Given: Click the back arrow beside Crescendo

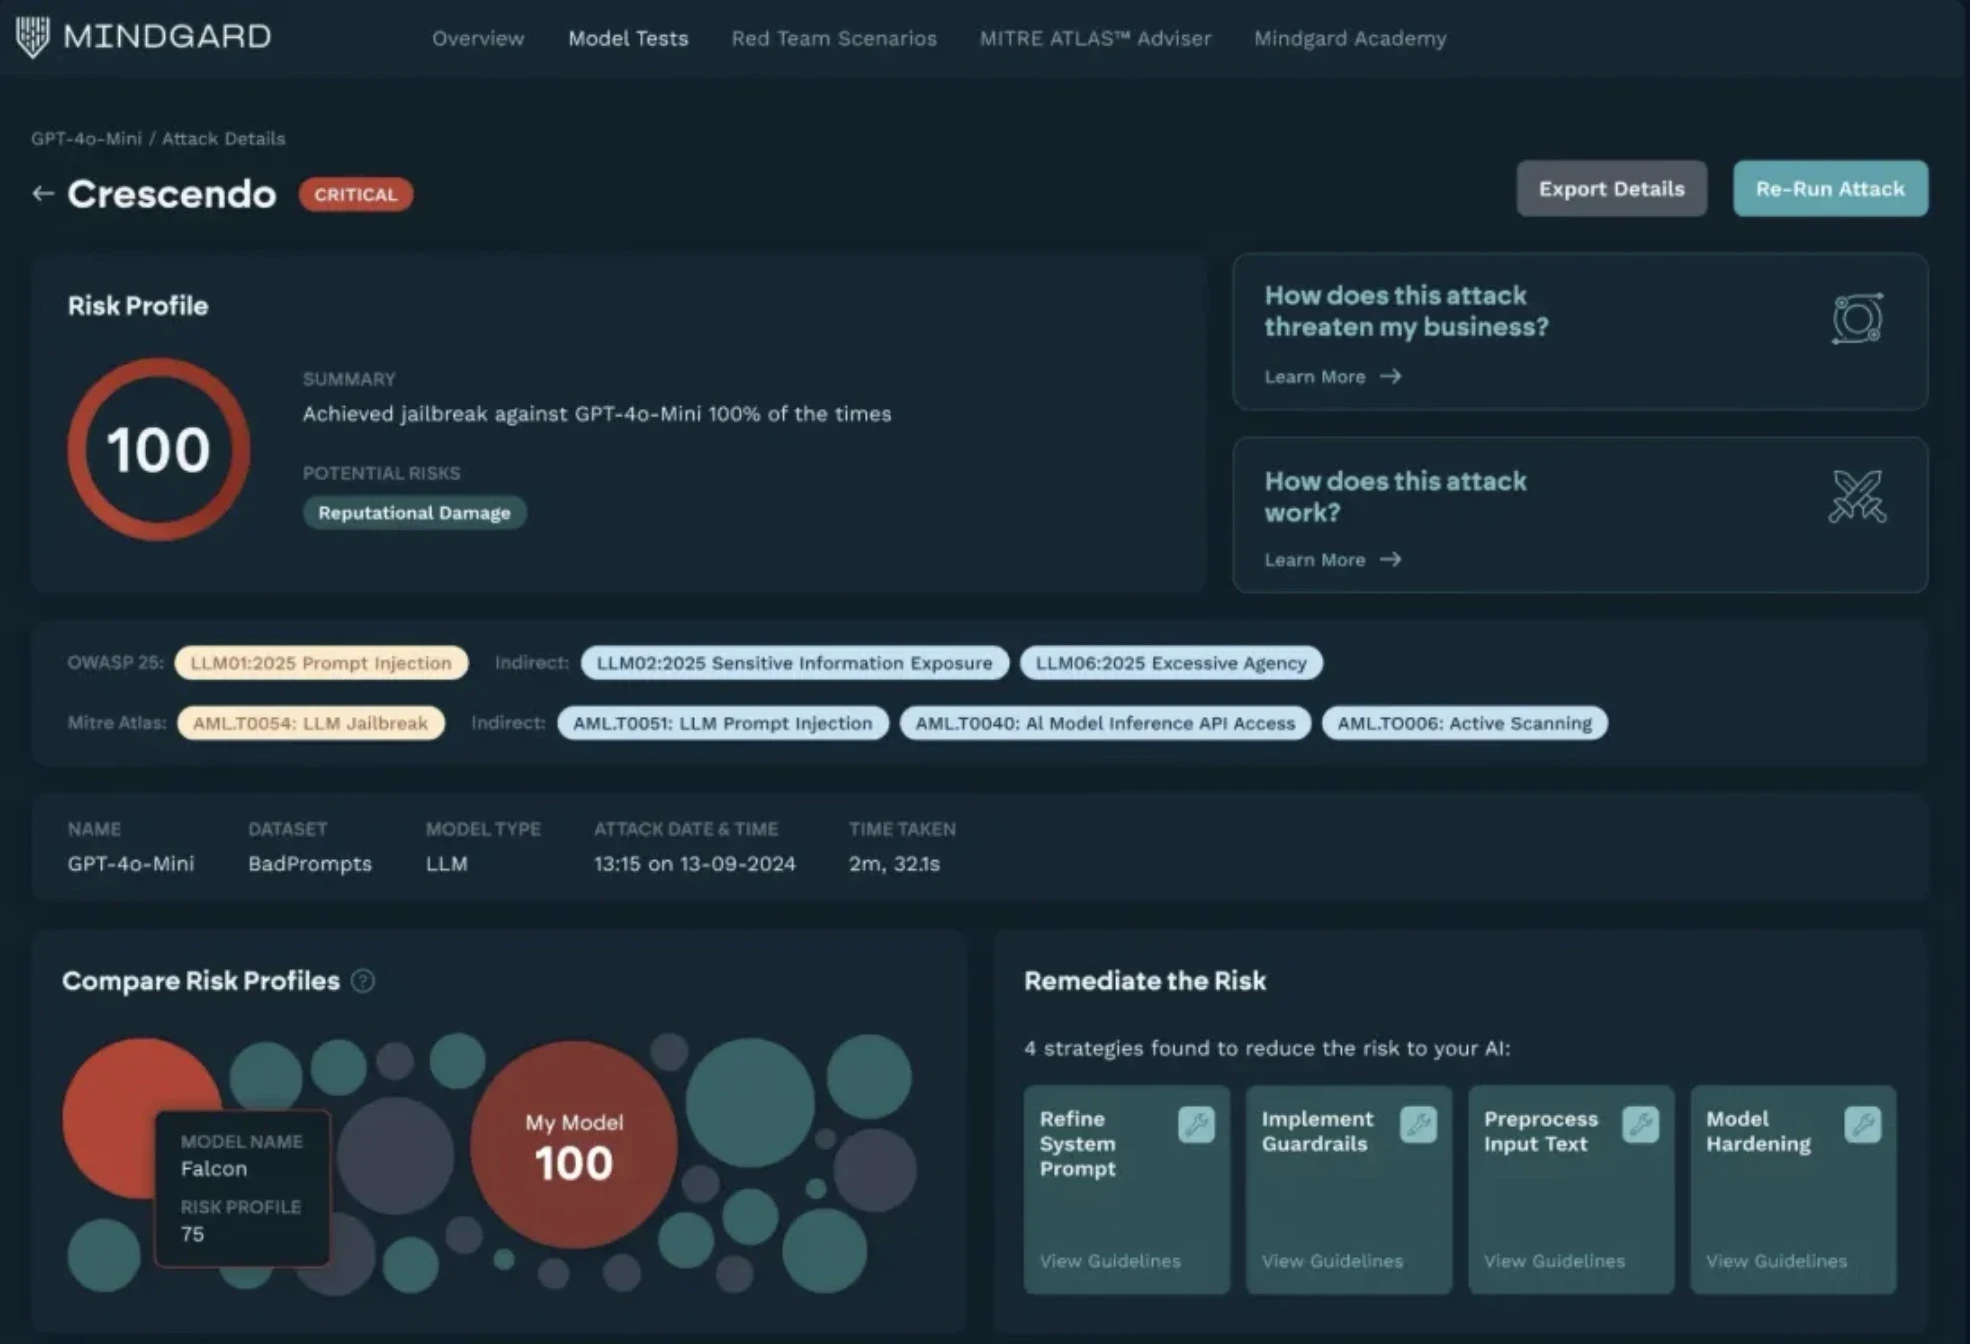Looking at the screenshot, I should 42,194.
